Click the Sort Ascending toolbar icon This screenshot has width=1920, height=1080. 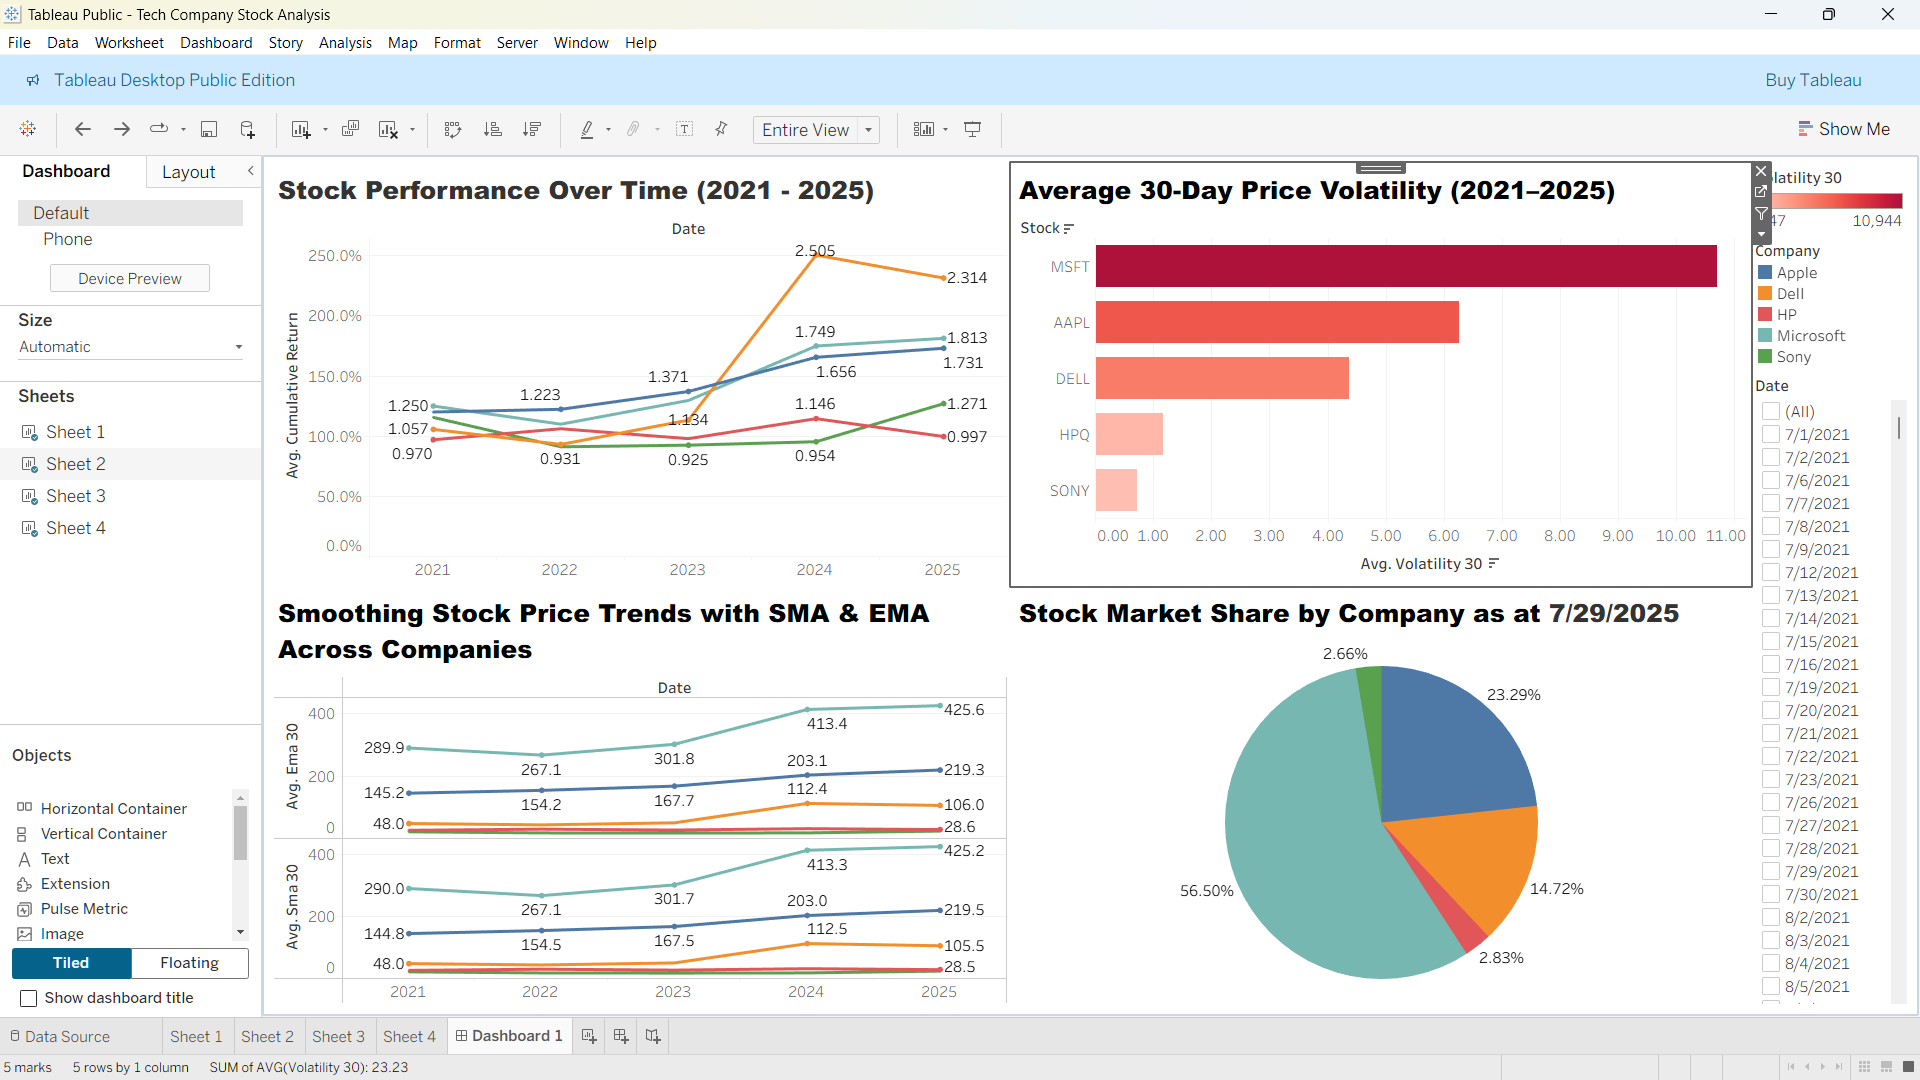[492, 129]
